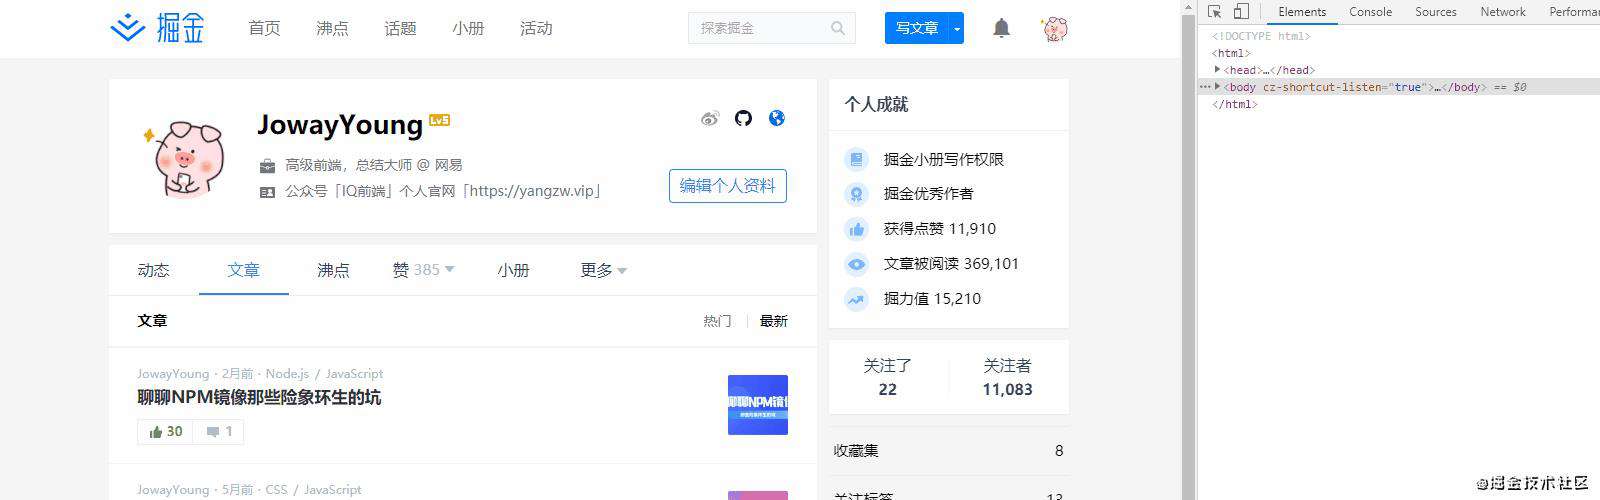The width and height of the screenshot is (1600, 500).
Task: Switch to the 沸点 profile tab
Action: [x=333, y=270]
